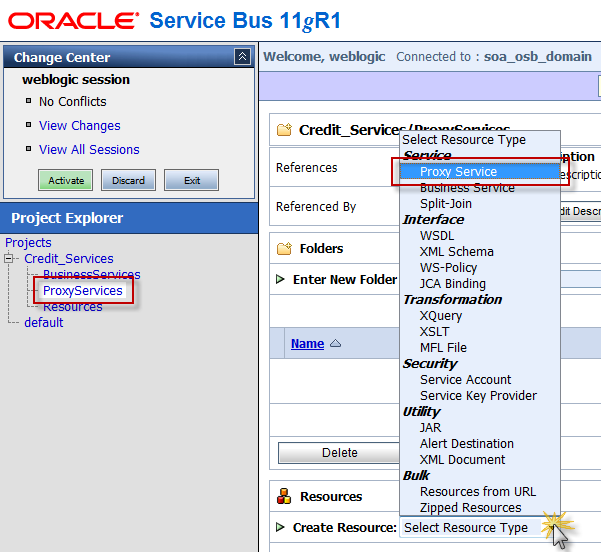Open the View All Sessions link
Image resolution: width=601 pixels, height=552 pixels.
(89, 150)
